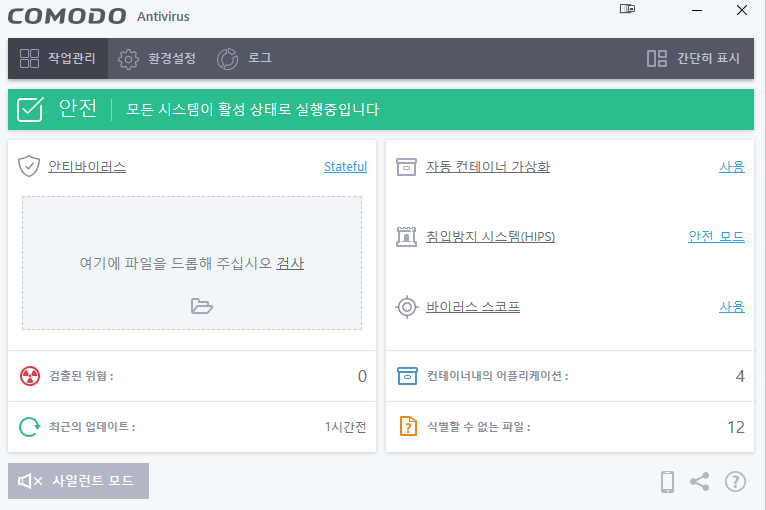Click the 로그 circular icon
766x510 pixels.
pyautogui.click(x=228, y=59)
